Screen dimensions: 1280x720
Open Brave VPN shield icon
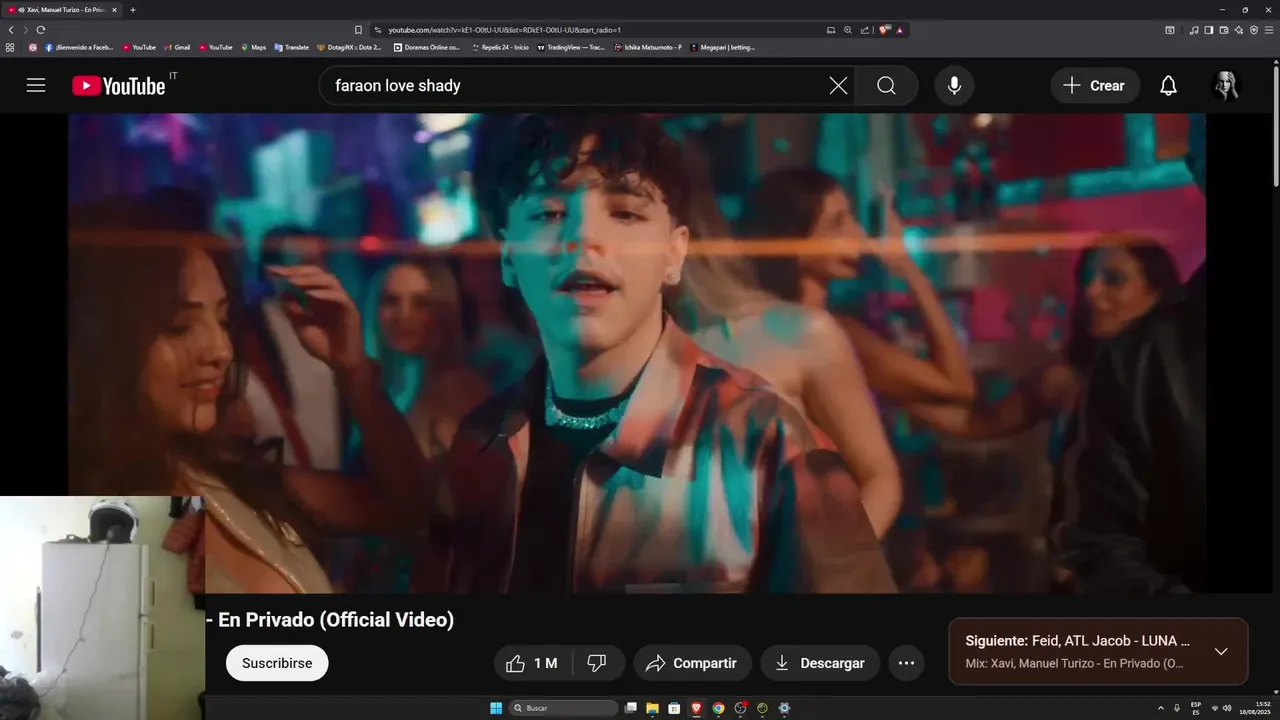coord(1254,30)
